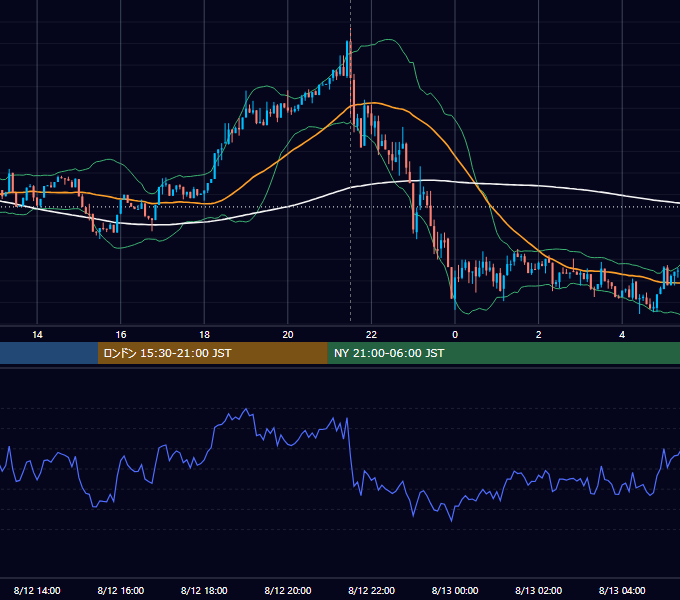Select the ロンドン 15:30-21:00 JST session bar
The width and height of the screenshot is (680, 600).
212,353
